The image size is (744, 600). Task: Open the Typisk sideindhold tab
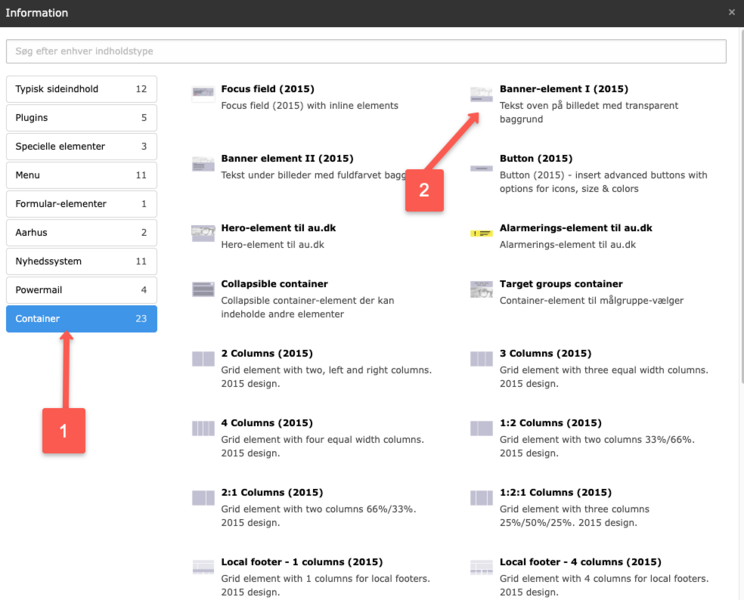(81, 89)
